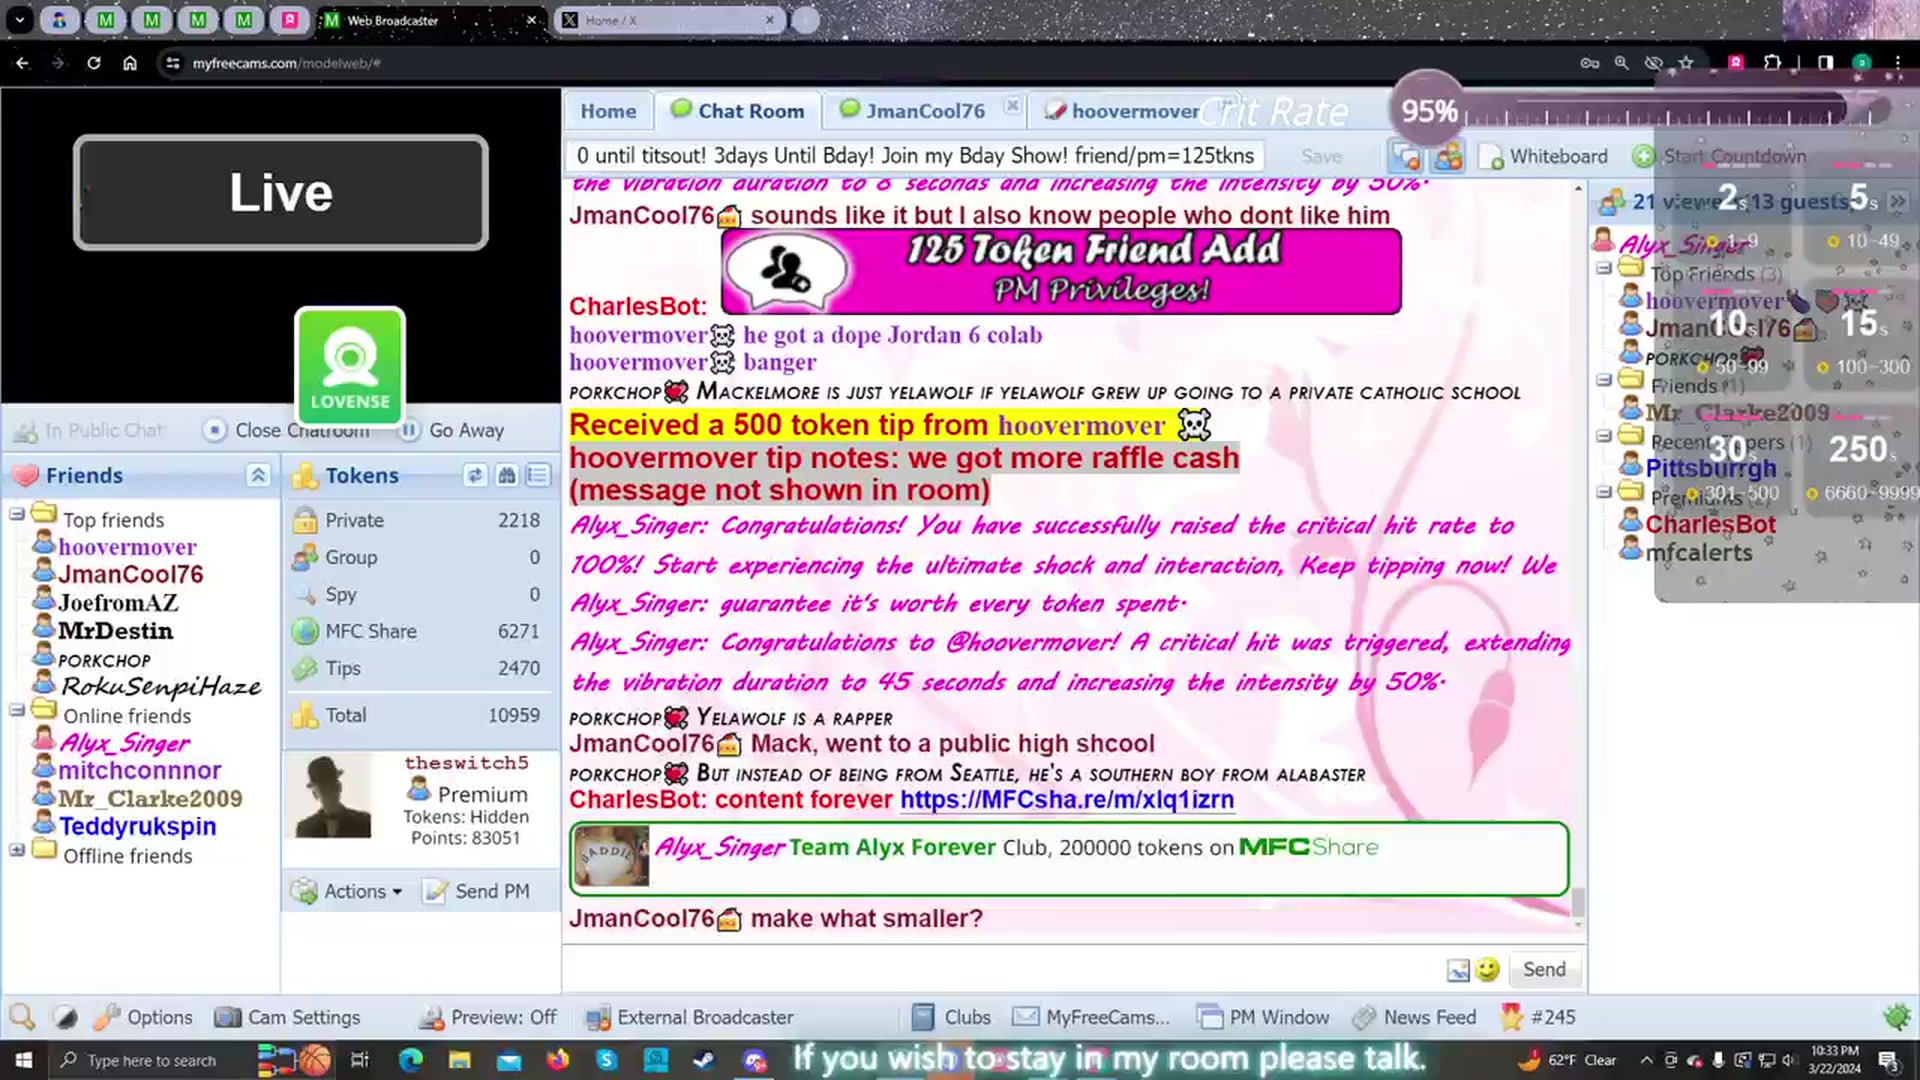Viewport: 1920px width, 1080px height.
Task: Toggle Close Chatroom option
Action: [287, 430]
